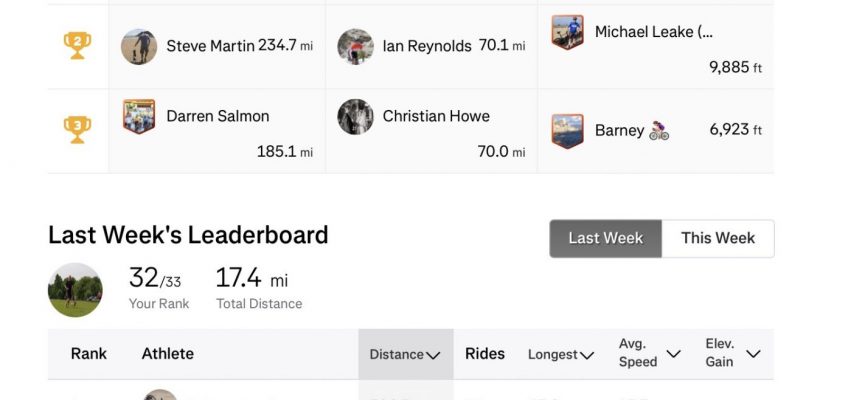Sort by Avg. Speed column

pos(650,353)
